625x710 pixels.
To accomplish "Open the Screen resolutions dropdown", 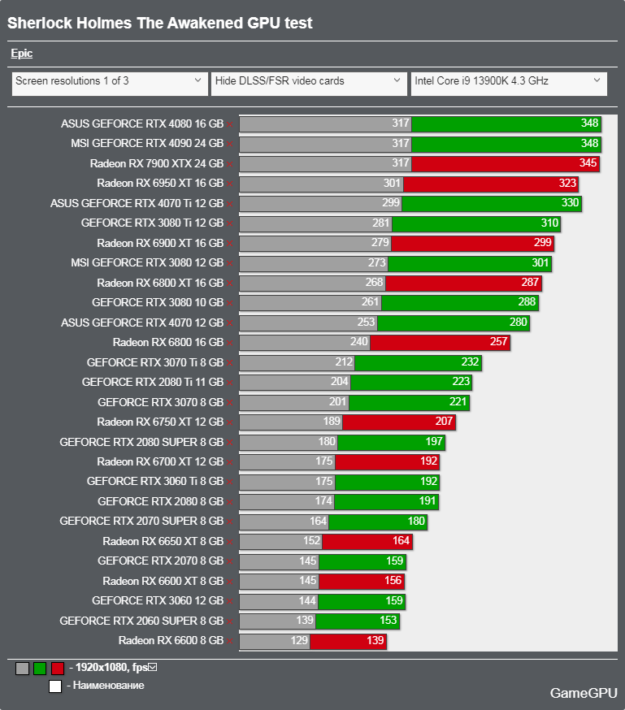I will [x=108, y=83].
